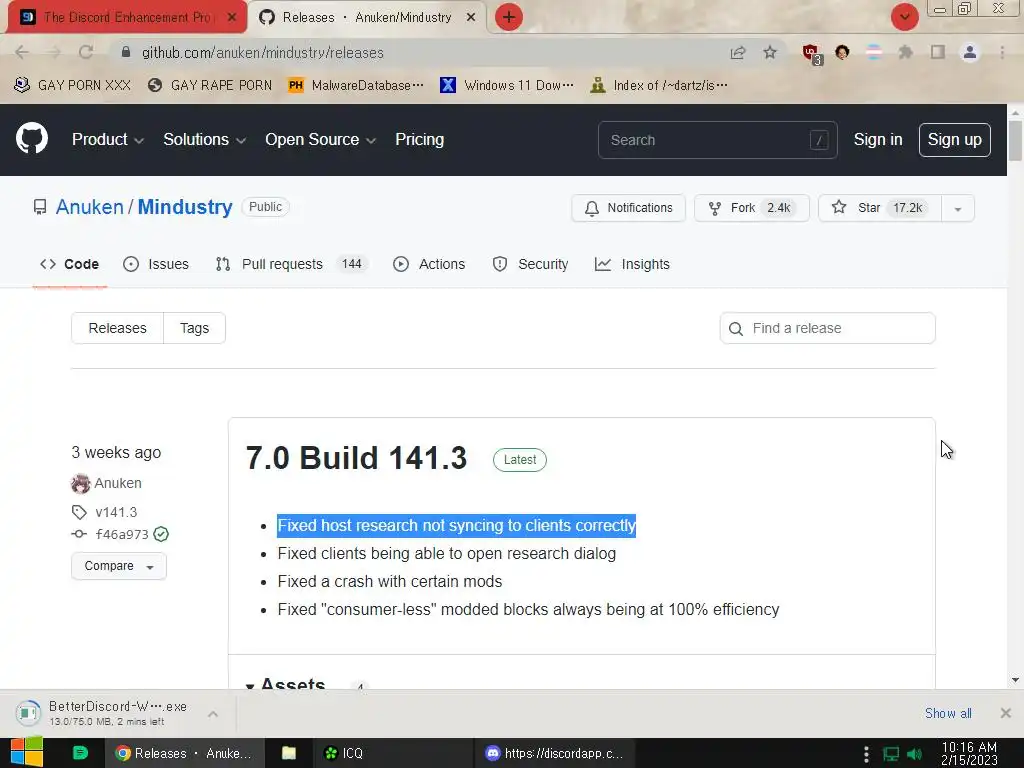1024x768 pixels.
Task: Select the Code tab
Action: pyautogui.click(x=70, y=264)
